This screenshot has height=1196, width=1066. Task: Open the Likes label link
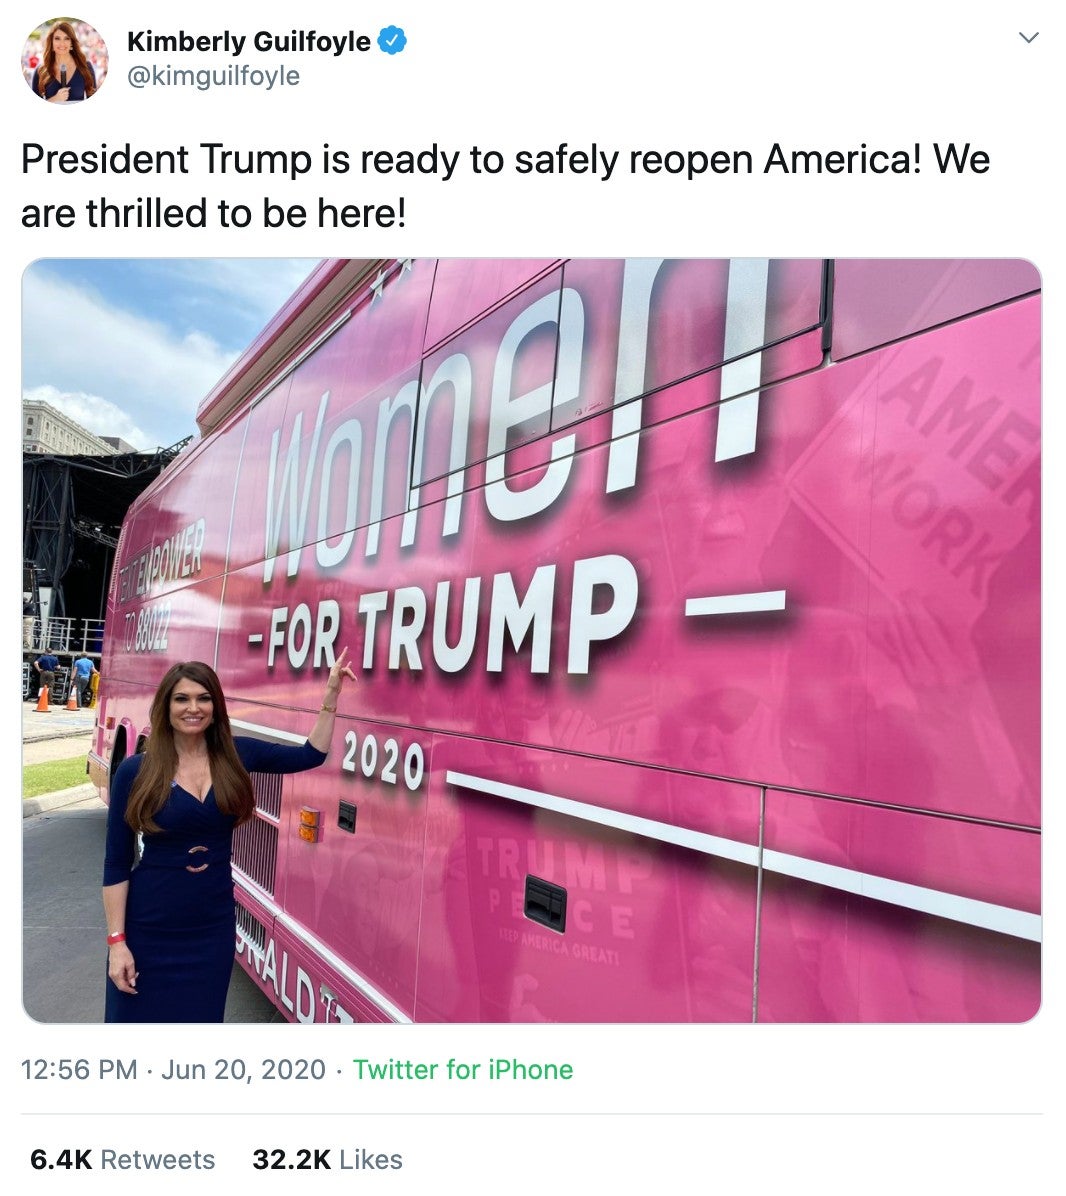pos(371,1159)
